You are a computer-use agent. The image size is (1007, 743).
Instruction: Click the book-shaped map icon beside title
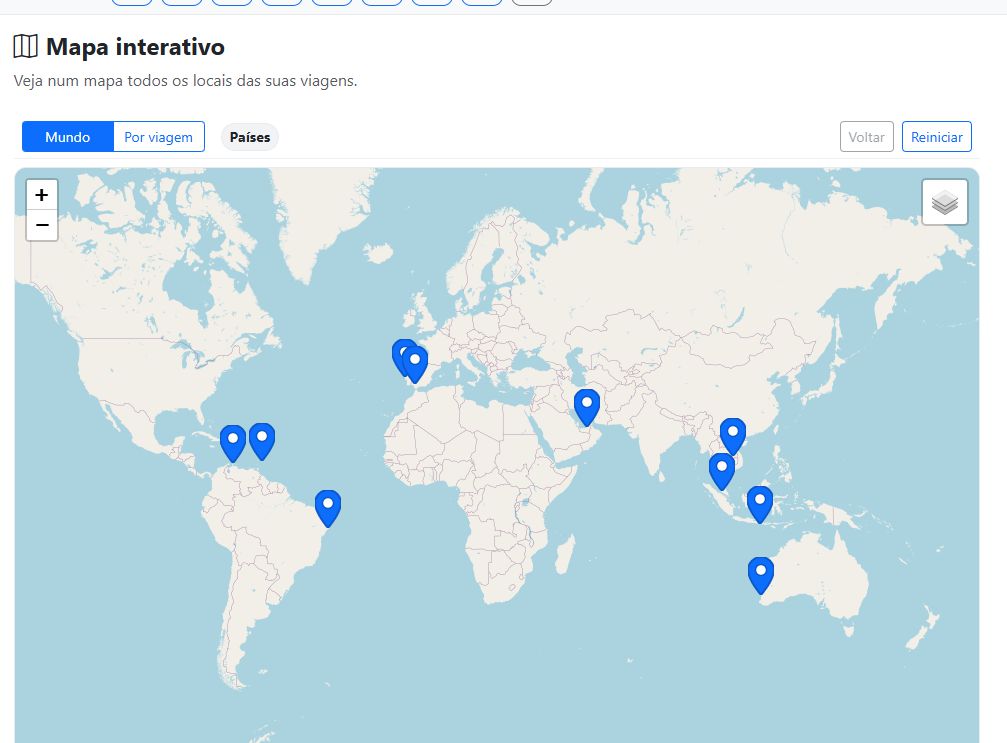[x=26, y=46]
